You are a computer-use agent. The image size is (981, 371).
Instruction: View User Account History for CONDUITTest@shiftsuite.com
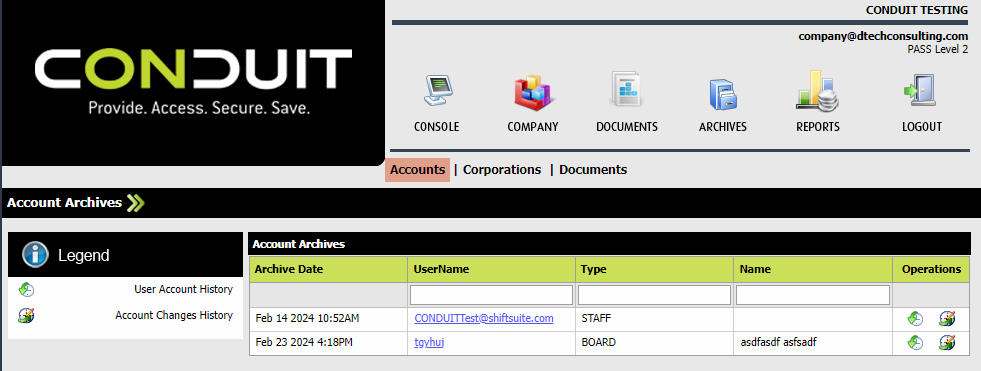[x=915, y=319]
